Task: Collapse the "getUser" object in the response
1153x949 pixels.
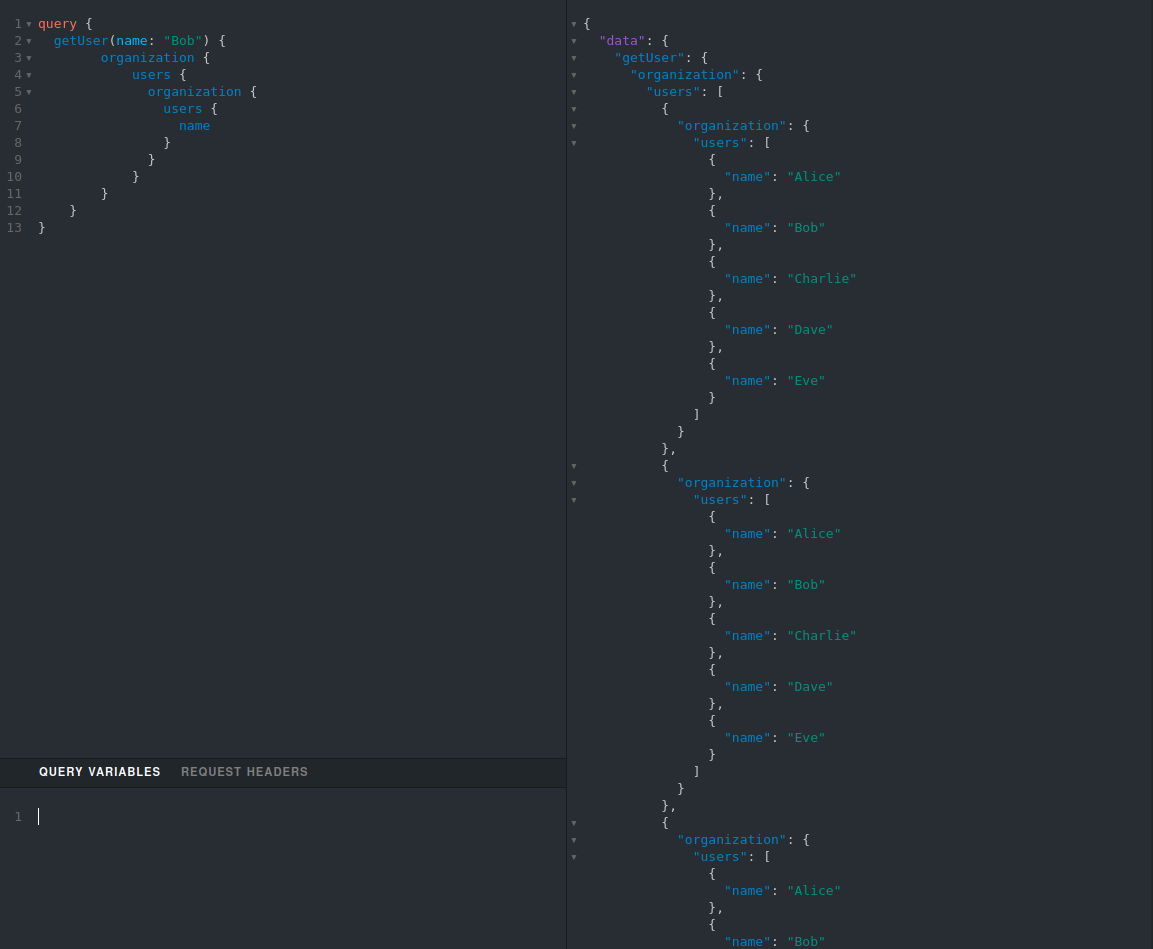Action: [x=573, y=57]
